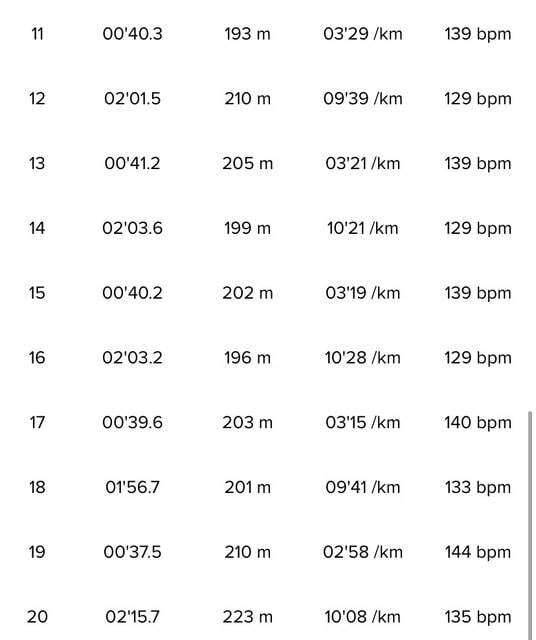The height and width of the screenshot is (640, 536).
Task: Click lap 18 row number
Action: pos(37,487)
